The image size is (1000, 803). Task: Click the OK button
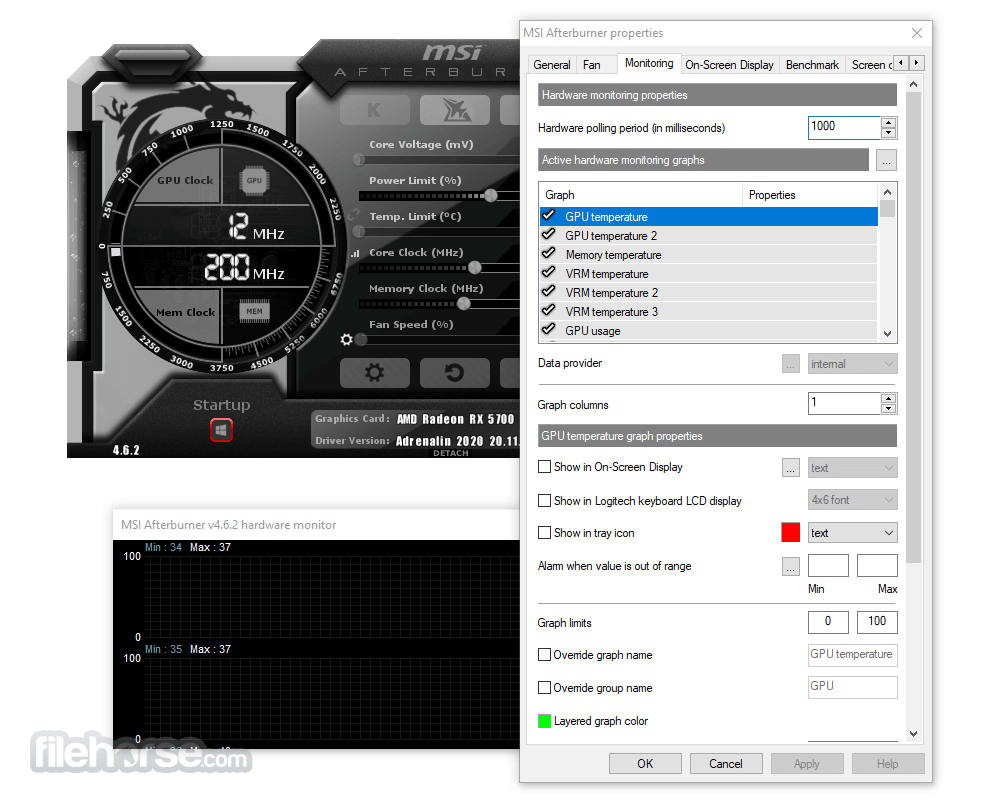coord(645,763)
